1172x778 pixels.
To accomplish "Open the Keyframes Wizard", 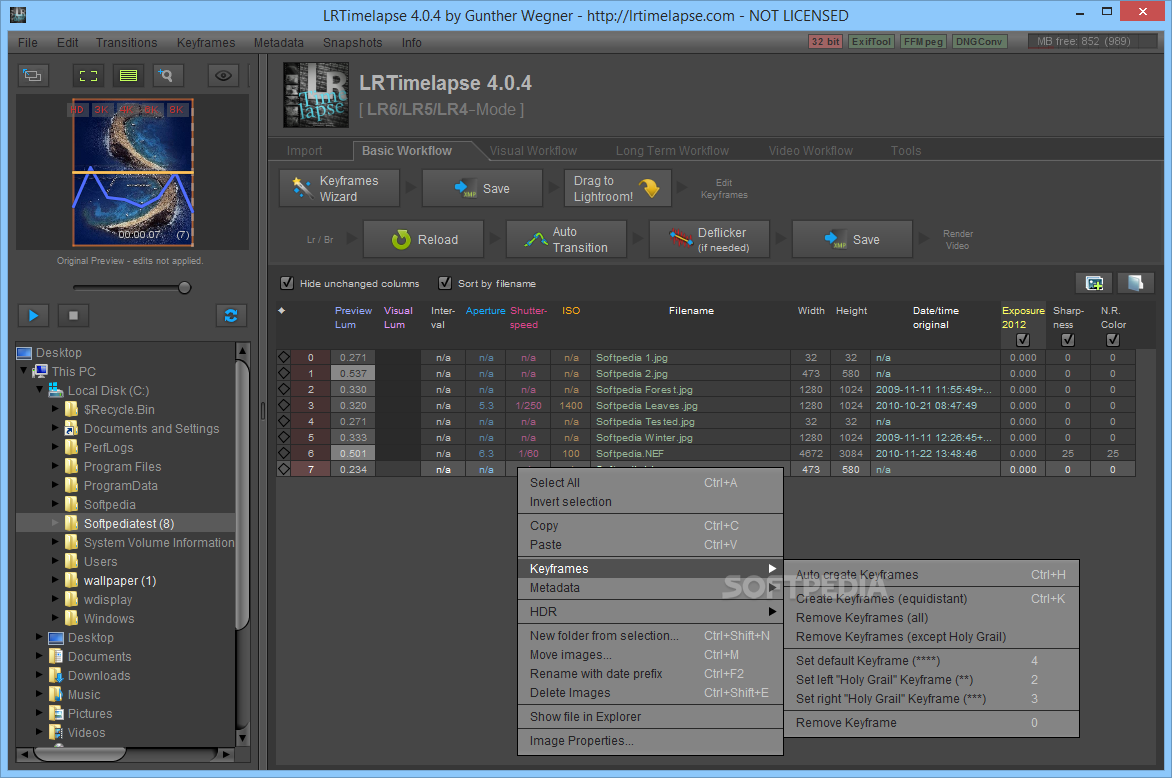I will pos(339,188).
